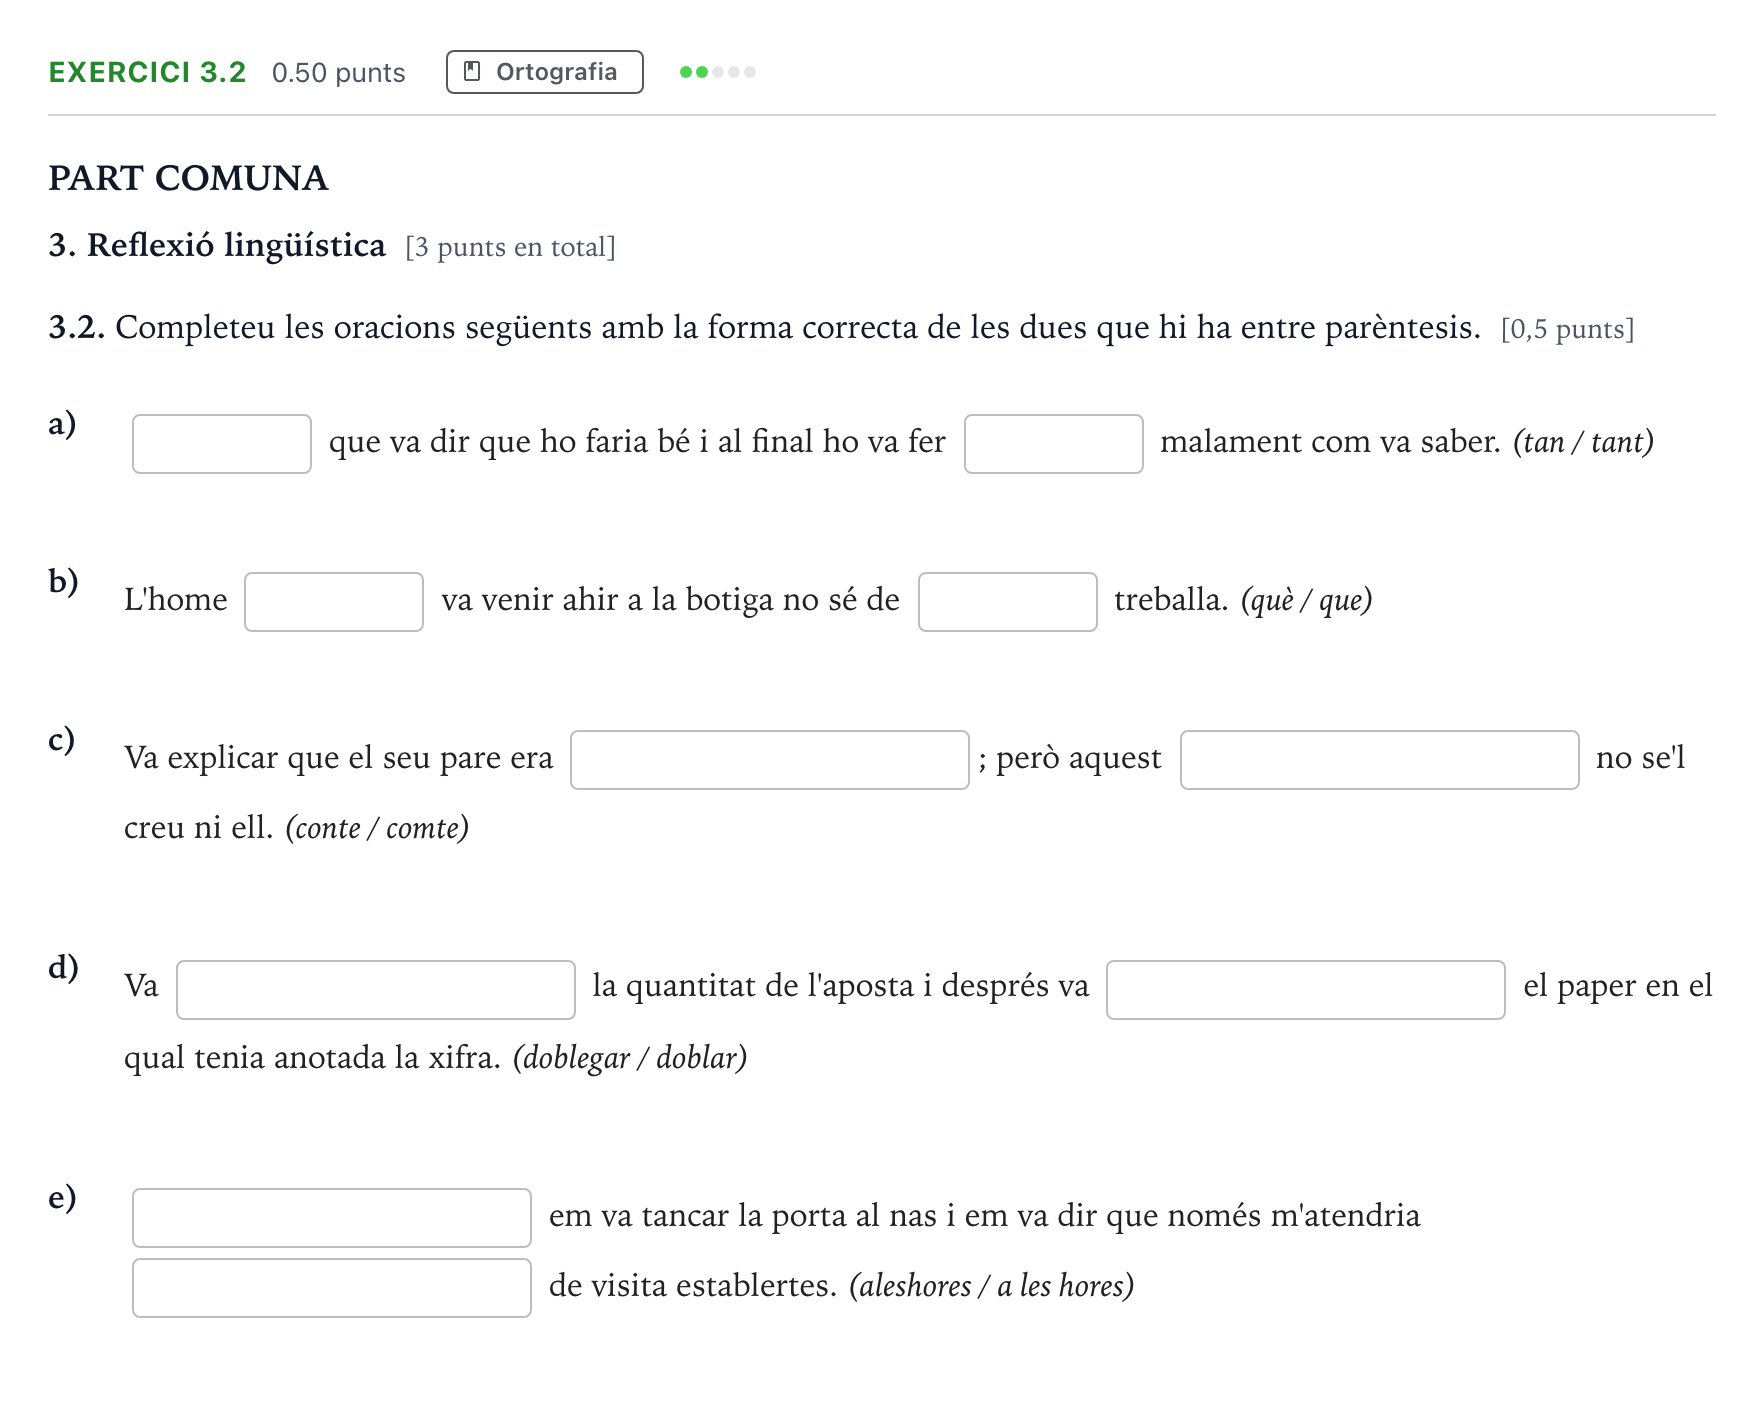Click blank before 'treballa' in sentence b
Screen dimensions: 1764x1422
1008,602
